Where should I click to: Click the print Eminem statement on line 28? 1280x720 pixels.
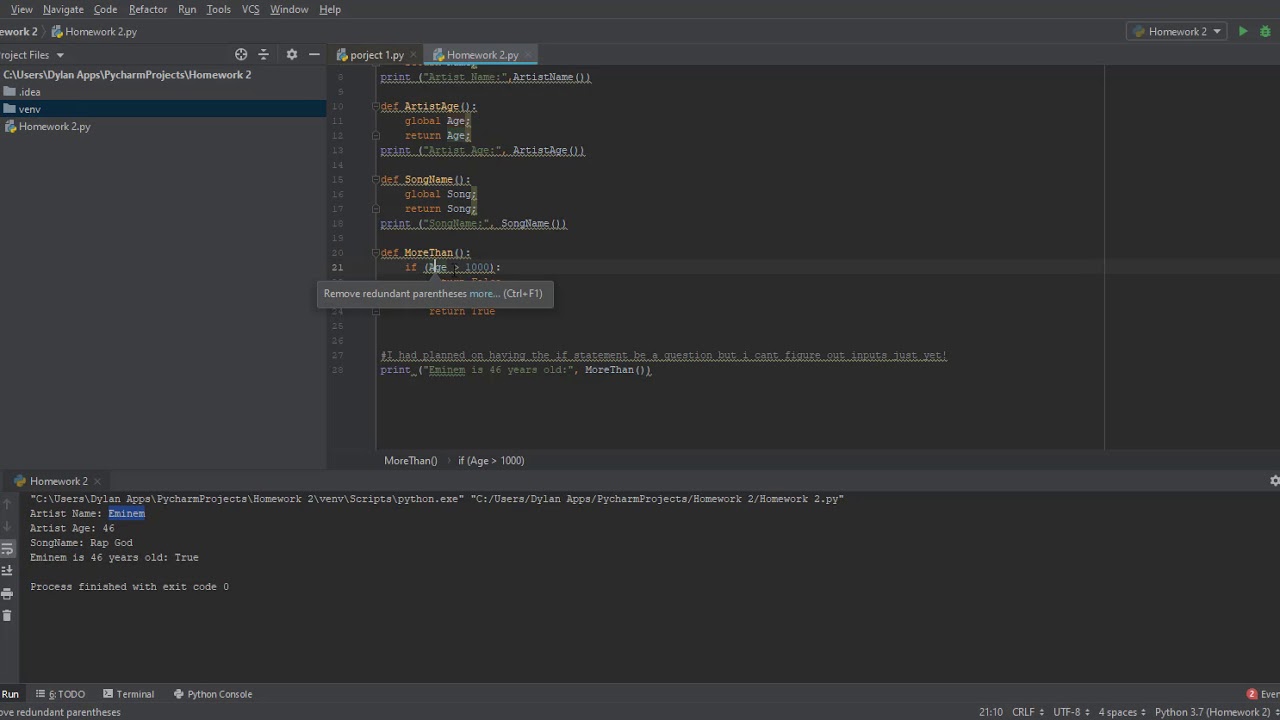pyautogui.click(x=515, y=370)
